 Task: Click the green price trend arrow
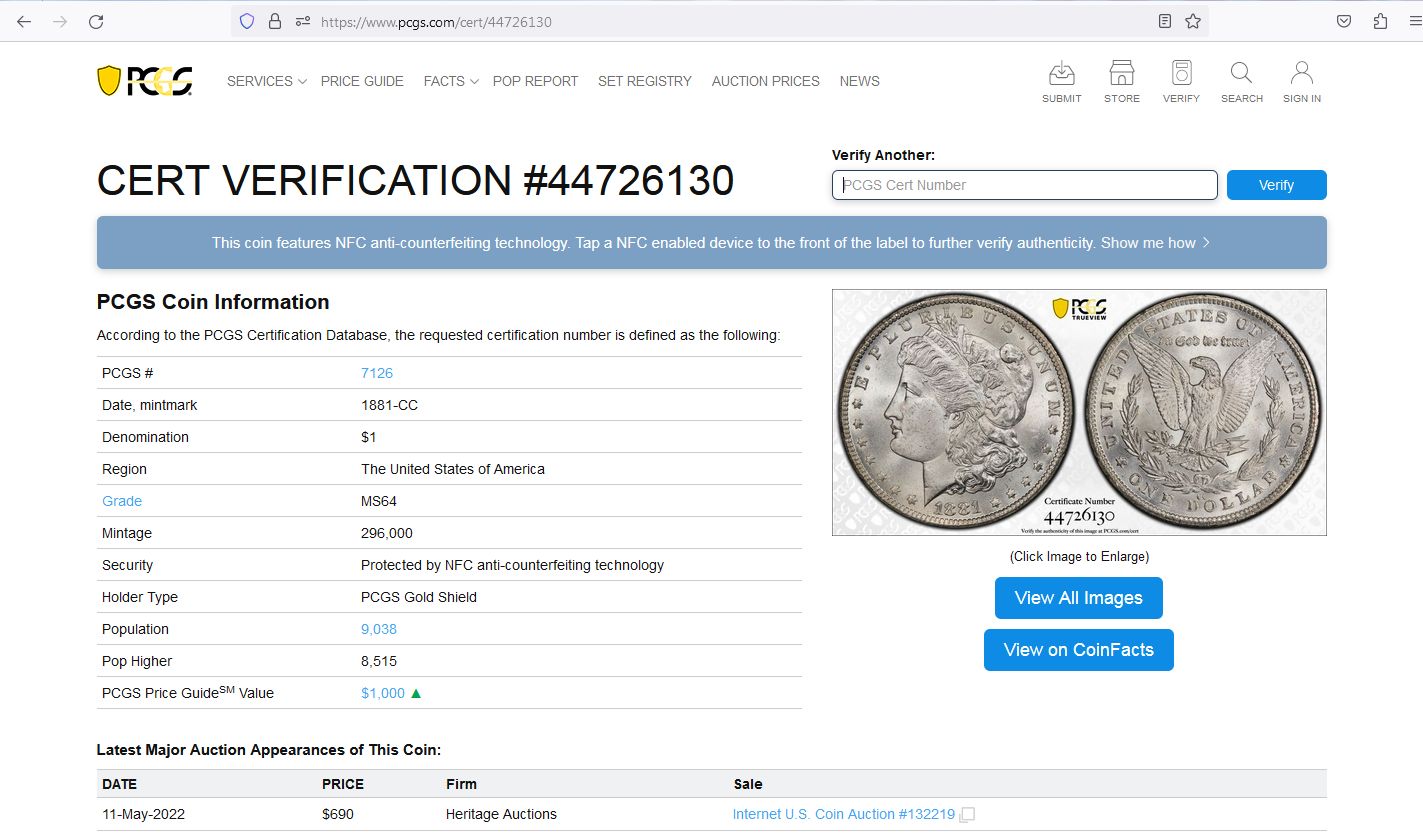click(416, 693)
